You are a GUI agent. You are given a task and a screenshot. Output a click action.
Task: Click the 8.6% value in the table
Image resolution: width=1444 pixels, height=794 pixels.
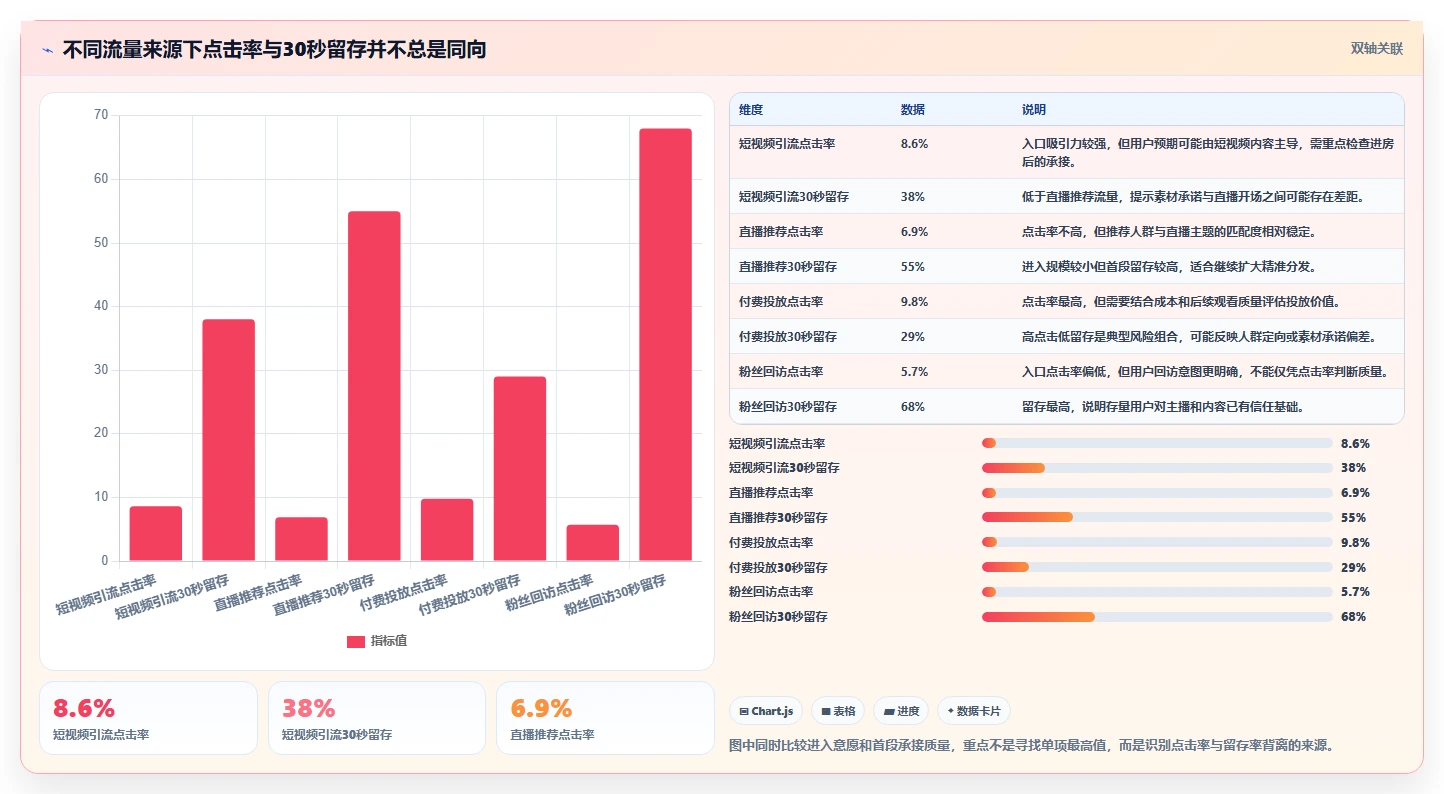click(914, 144)
